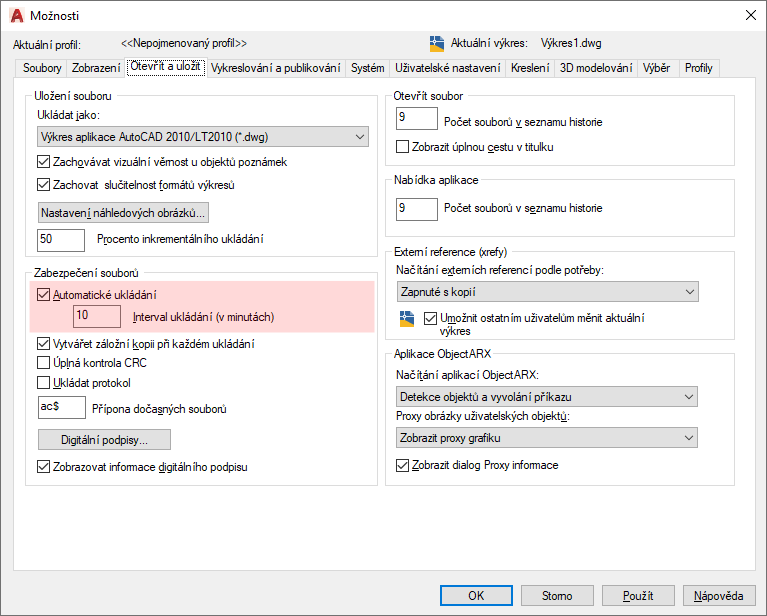Apply settings with Použít button
The height and width of the screenshot is (616, 767).
pos(638,595)
